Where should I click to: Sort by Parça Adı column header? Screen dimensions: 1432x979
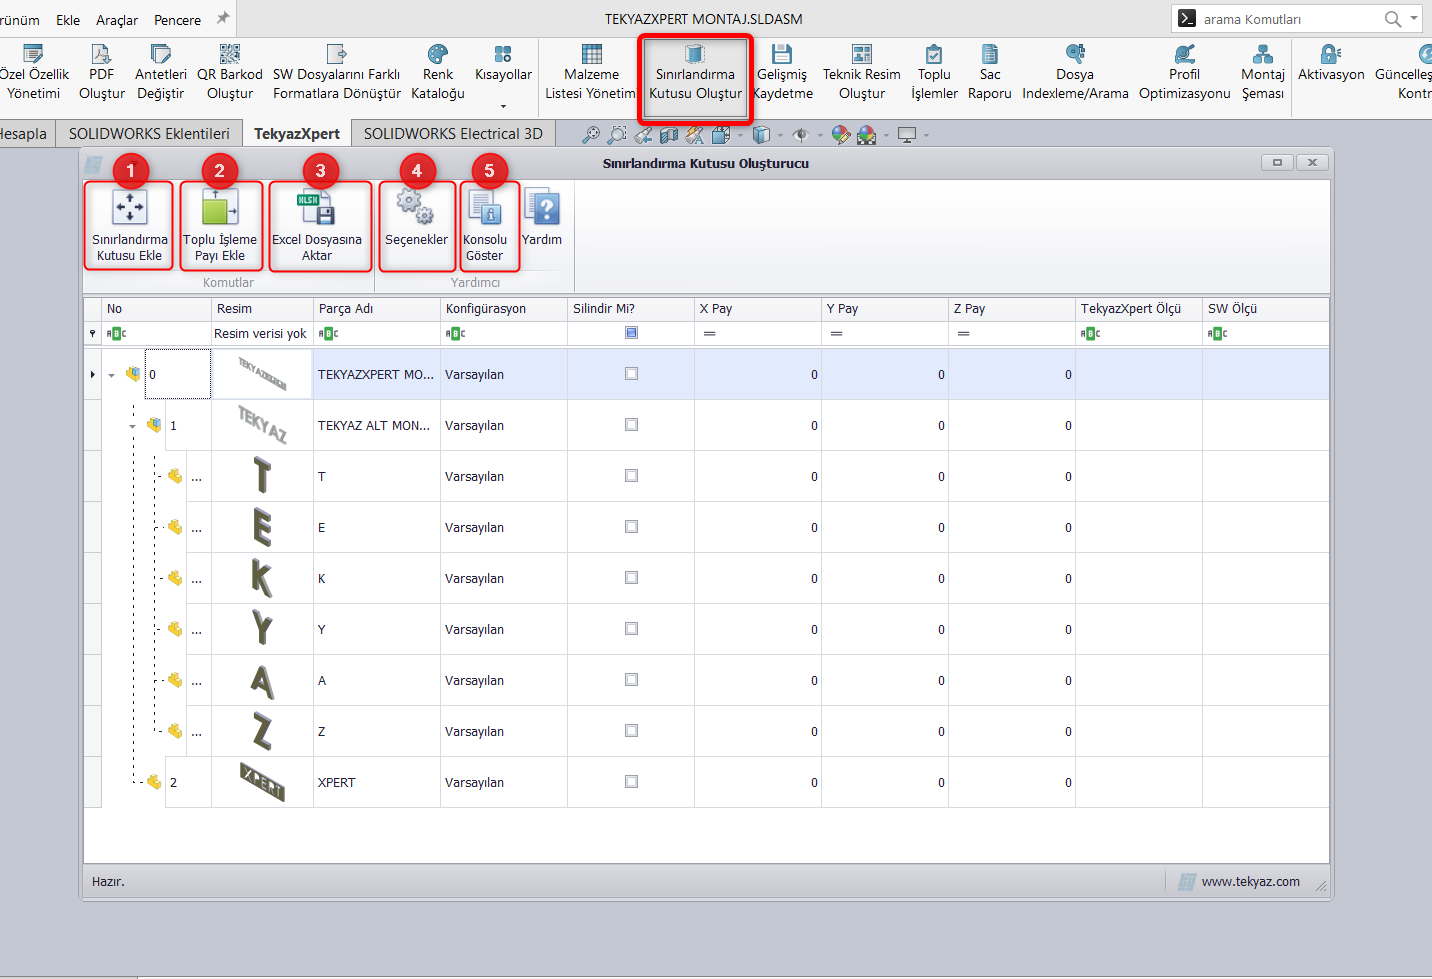pyautogui.click(x=377, y=309)
